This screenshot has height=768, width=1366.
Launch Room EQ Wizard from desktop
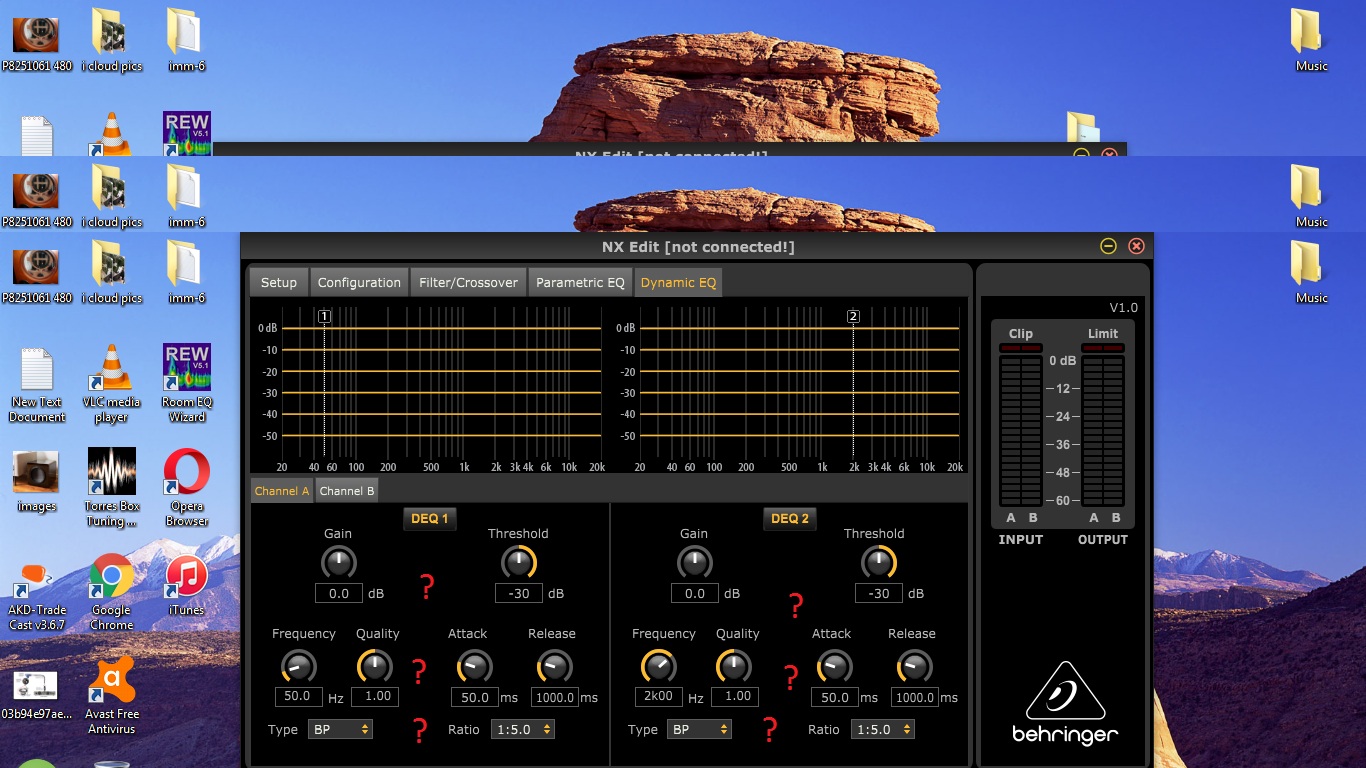pyautogui.click(x=187, y=384)
